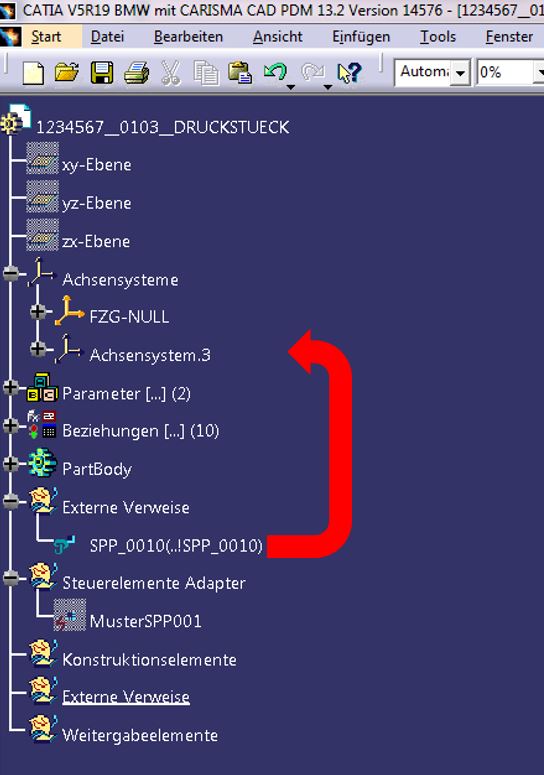This screenshot has width=544, height=775.
Task: Select the MusterSPP001 sketch icon
Action: pos(70,615)
